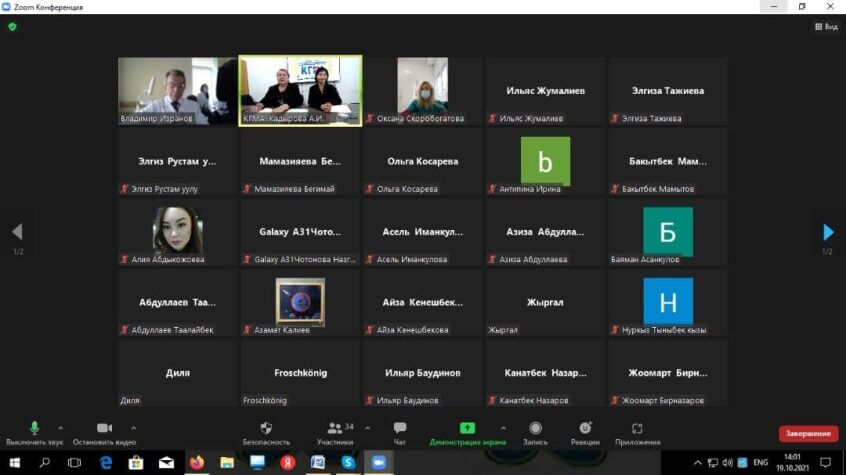Open the Participants panel

335,429
